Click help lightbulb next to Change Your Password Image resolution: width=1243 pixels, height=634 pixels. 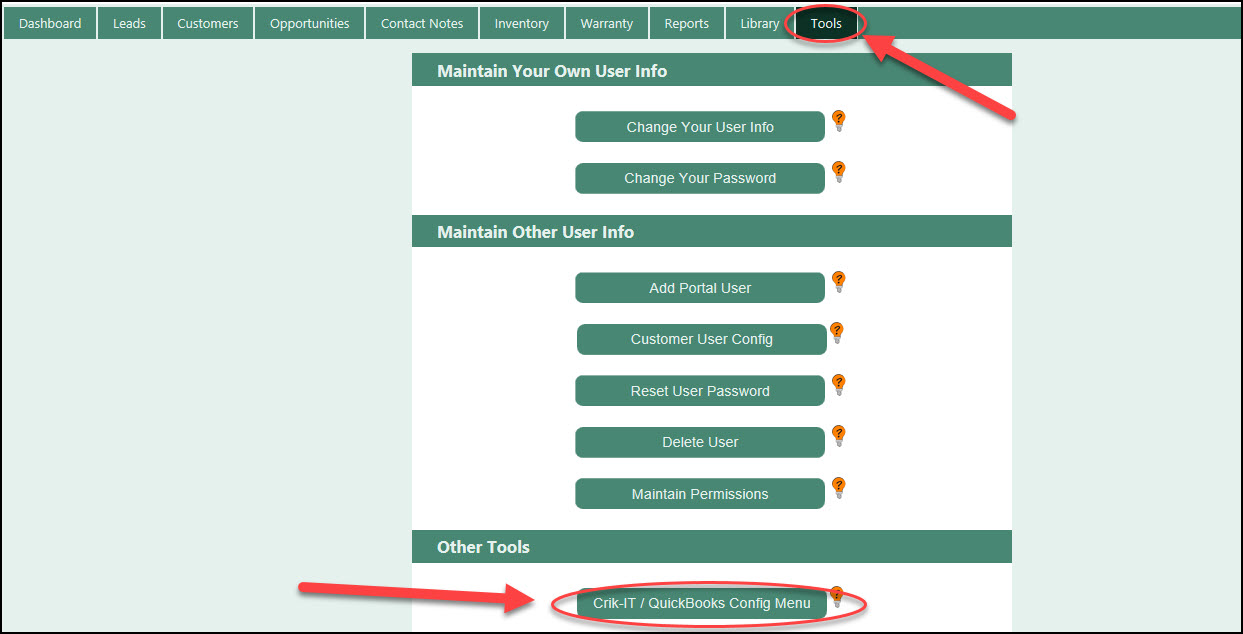[839, 172]
